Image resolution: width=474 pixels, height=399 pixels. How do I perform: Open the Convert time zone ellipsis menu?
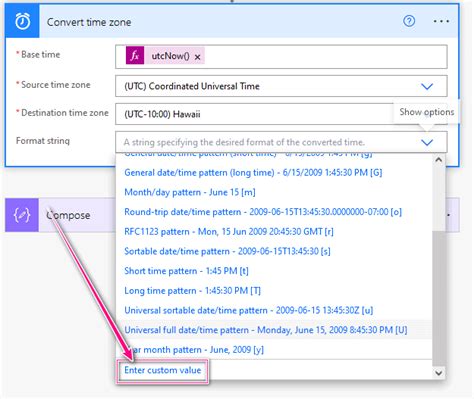pyautogui.click(x=441, y=21)
